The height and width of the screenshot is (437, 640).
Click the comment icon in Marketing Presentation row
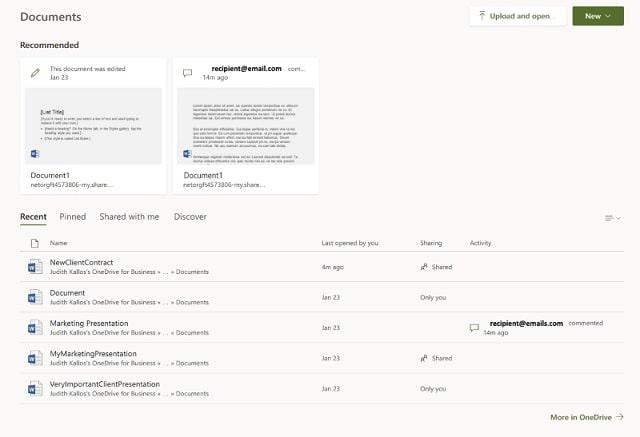click(475, 328)
